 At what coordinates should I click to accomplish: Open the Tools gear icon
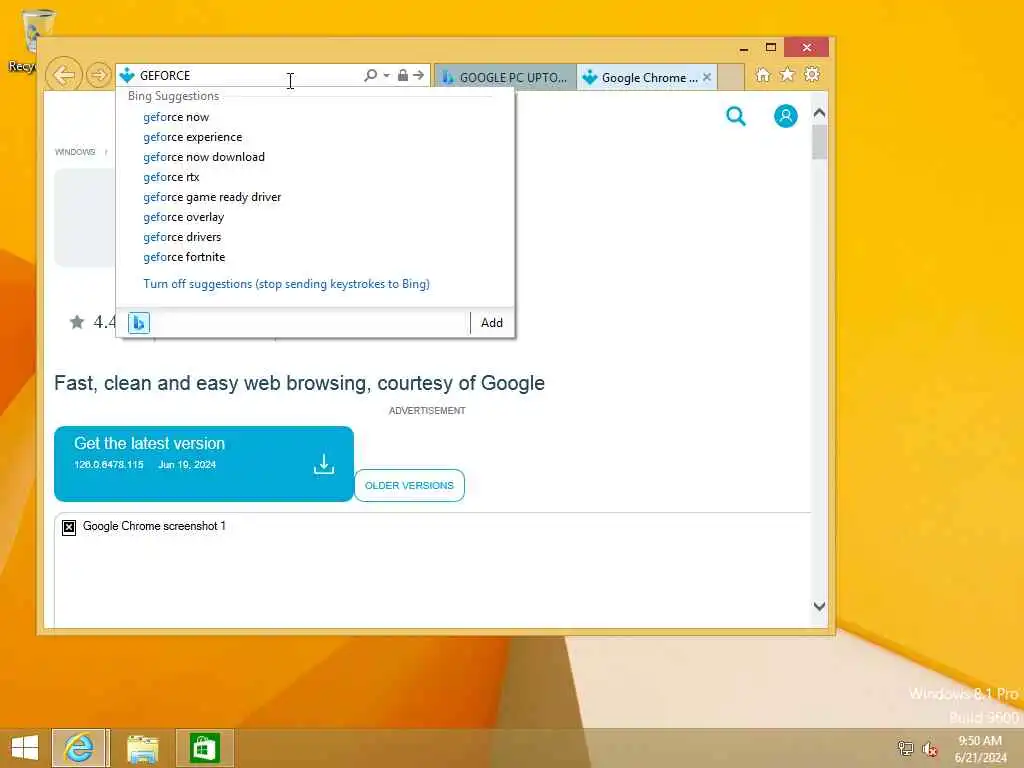click(812, 74)
